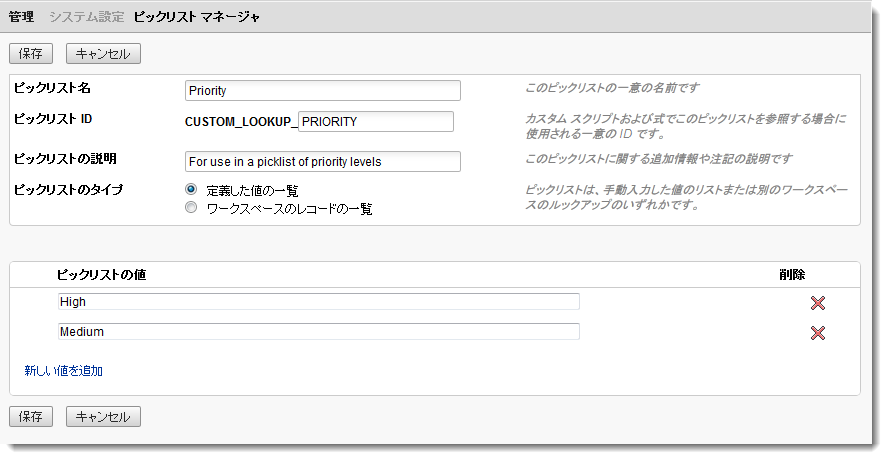The image size is (887, 459).
Task: Edit the ピックリストの説明 description field
Action: pos(322,161)
